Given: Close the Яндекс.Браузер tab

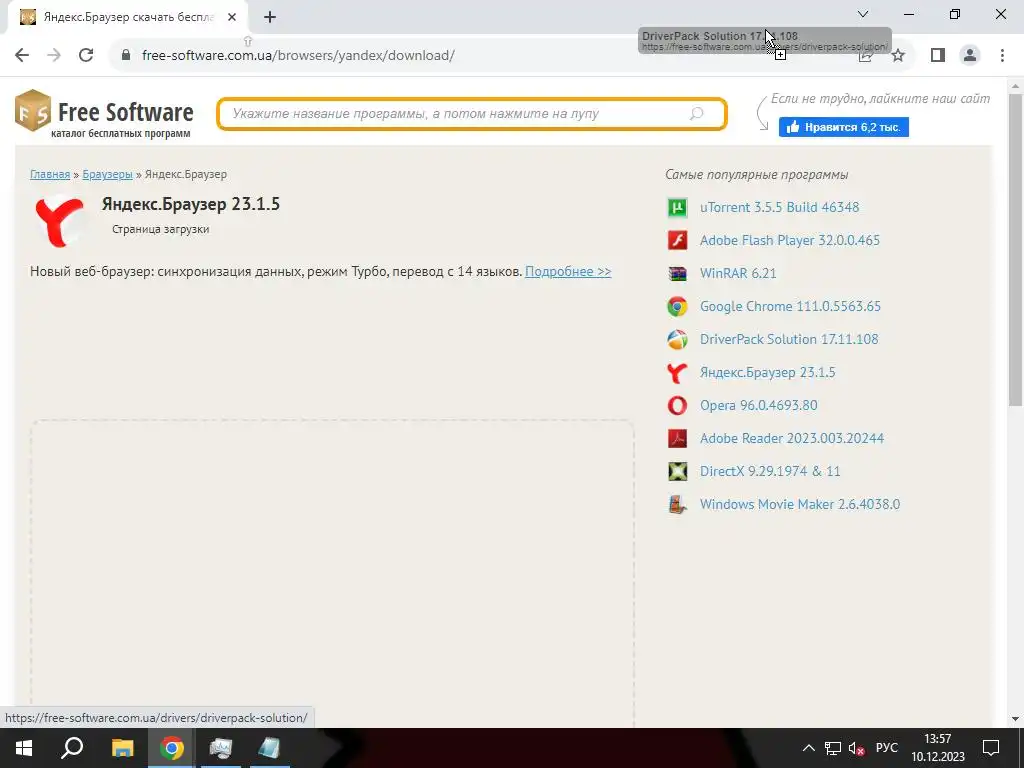Looking at the screenshot, I should [232, 18].
